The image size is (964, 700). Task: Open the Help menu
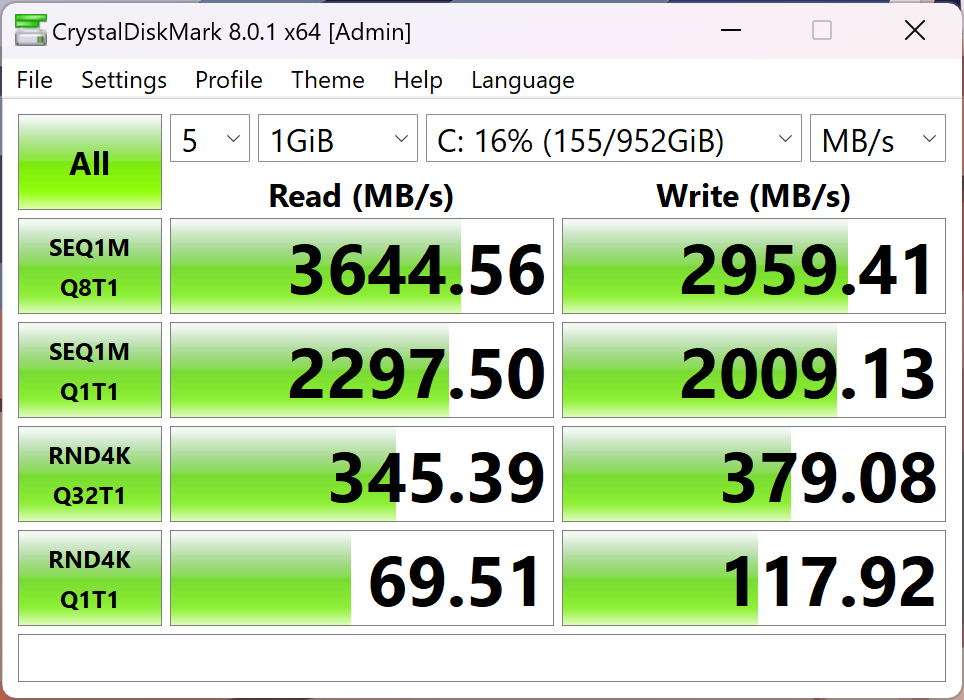click(418, 80)
